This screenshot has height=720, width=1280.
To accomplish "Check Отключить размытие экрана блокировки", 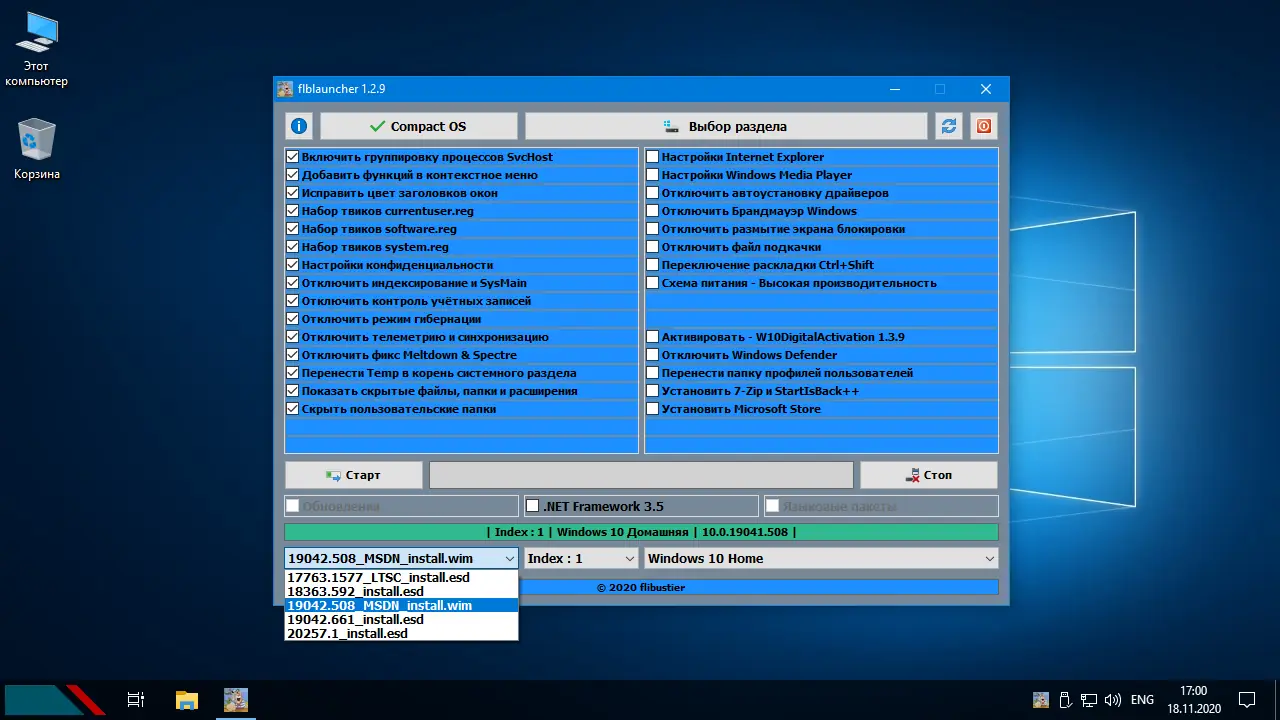I will (653, 229).
